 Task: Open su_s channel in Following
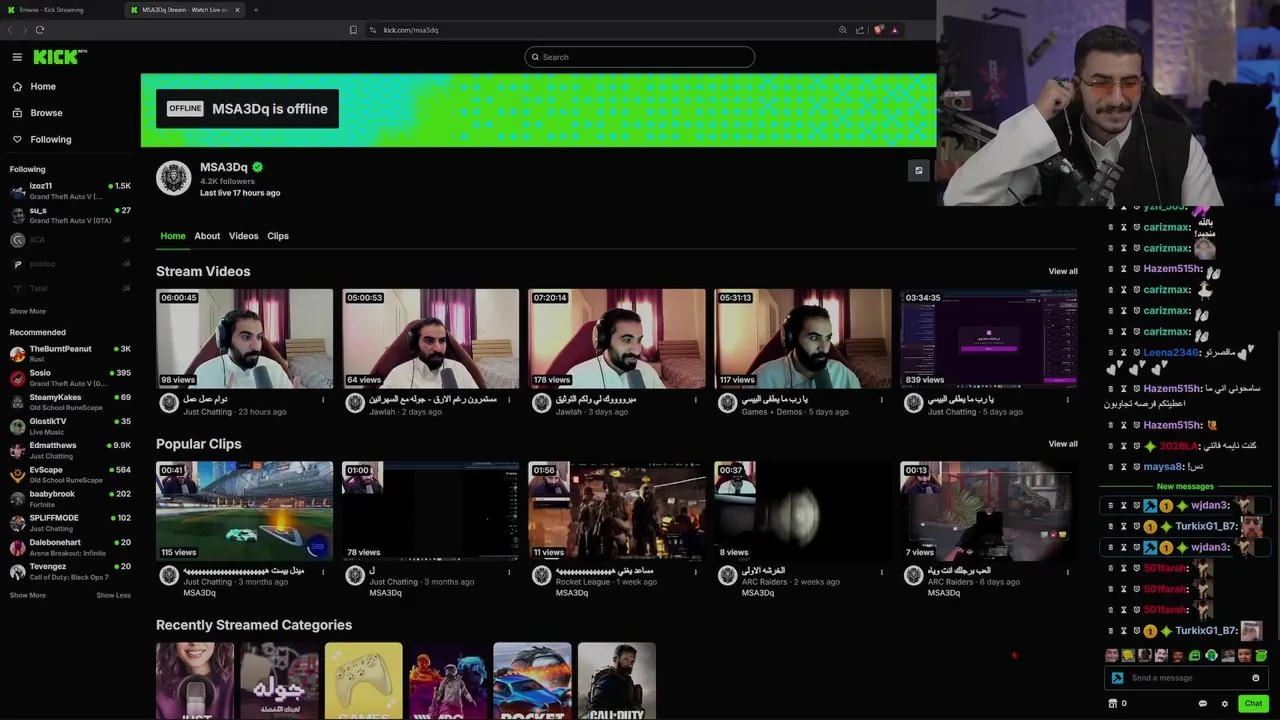click(70, 215)
